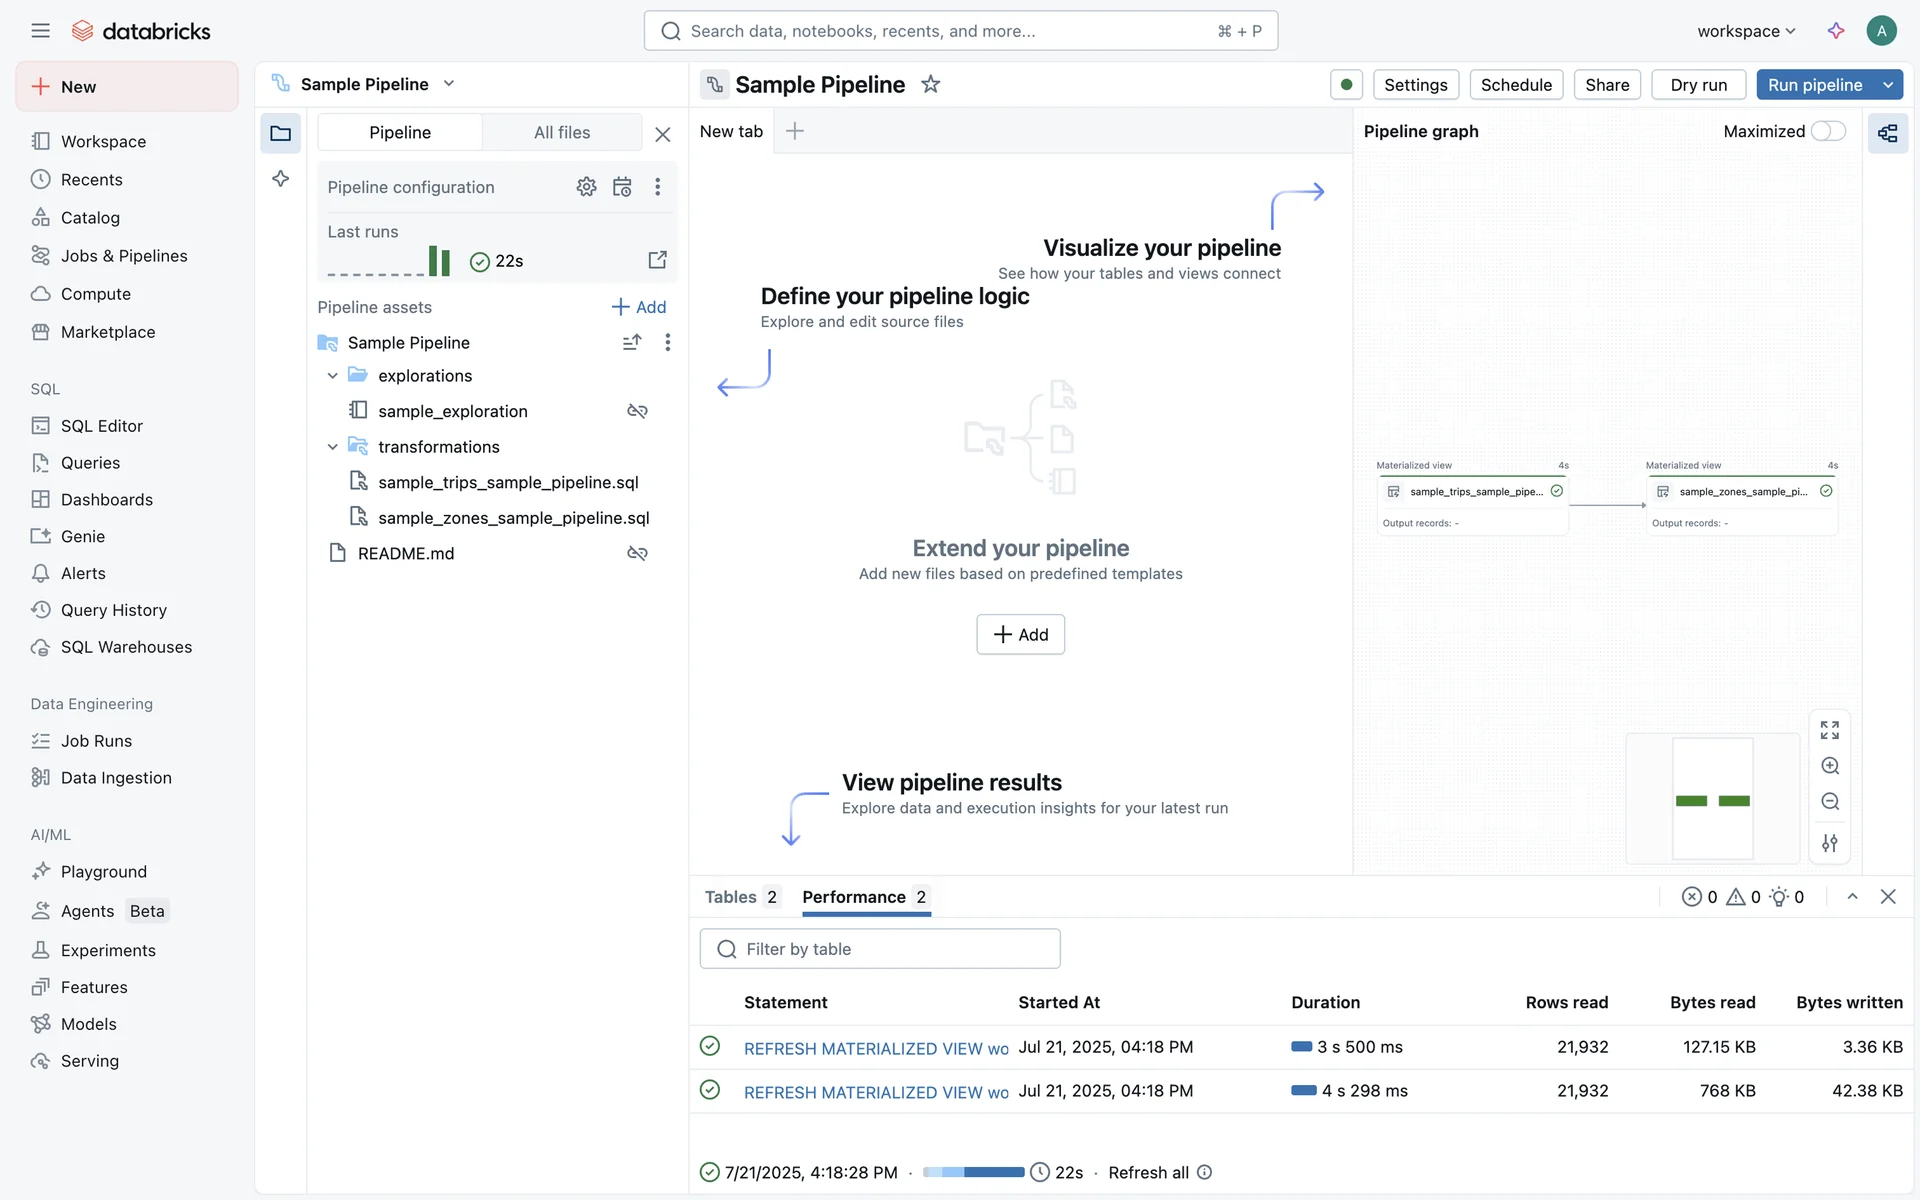1920x1200 pixels.
Task: Toggle unlink icon for README.md
Action: point(637,553)
